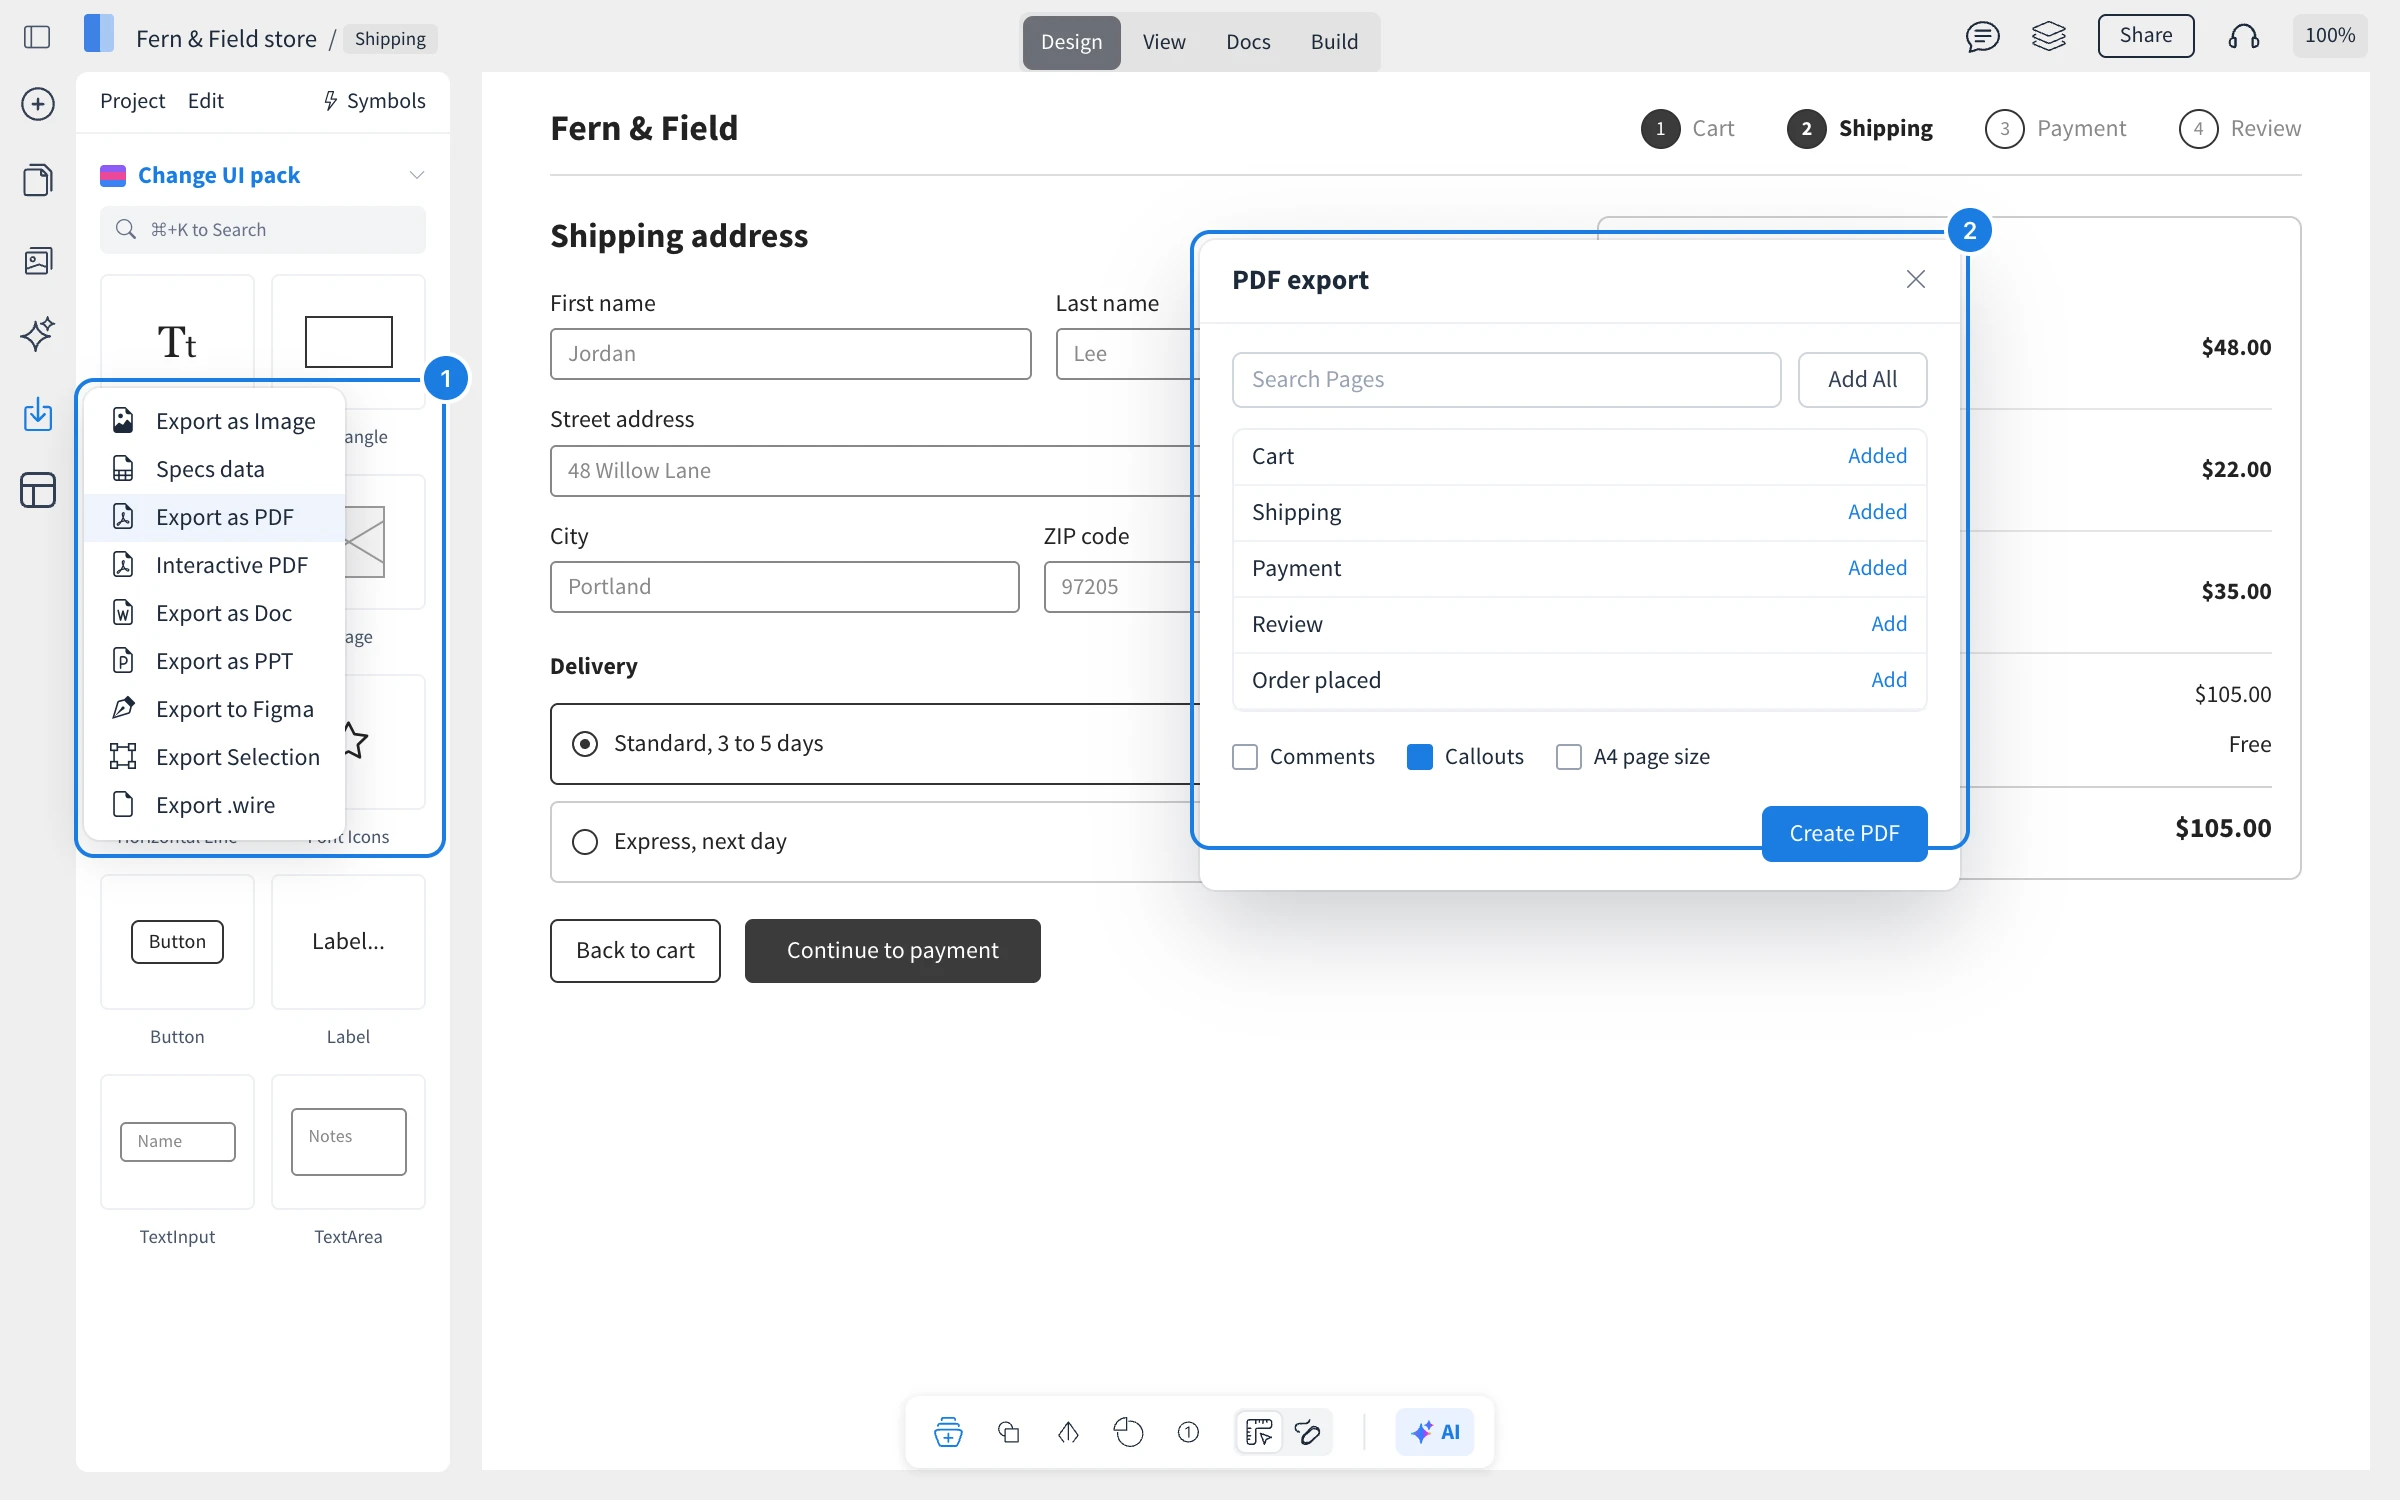The width and height of the screenshot is (2400, 1500).
Task: Select Express, next day delivery
Action: 585,842
